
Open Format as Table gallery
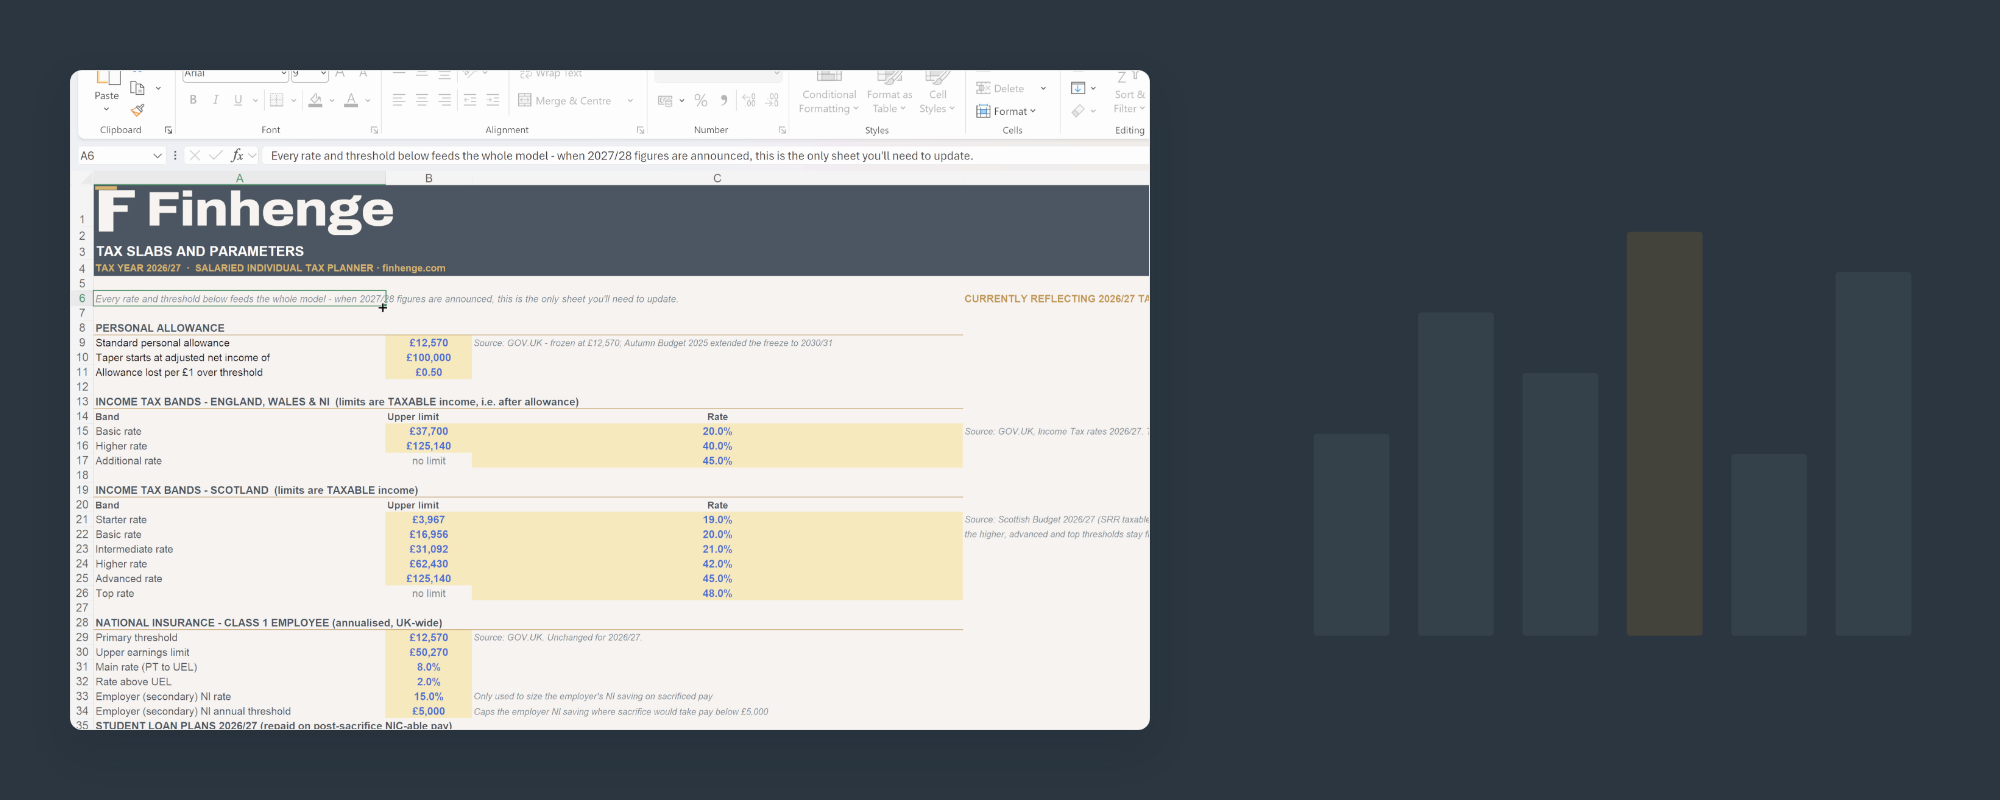(889, 92)
